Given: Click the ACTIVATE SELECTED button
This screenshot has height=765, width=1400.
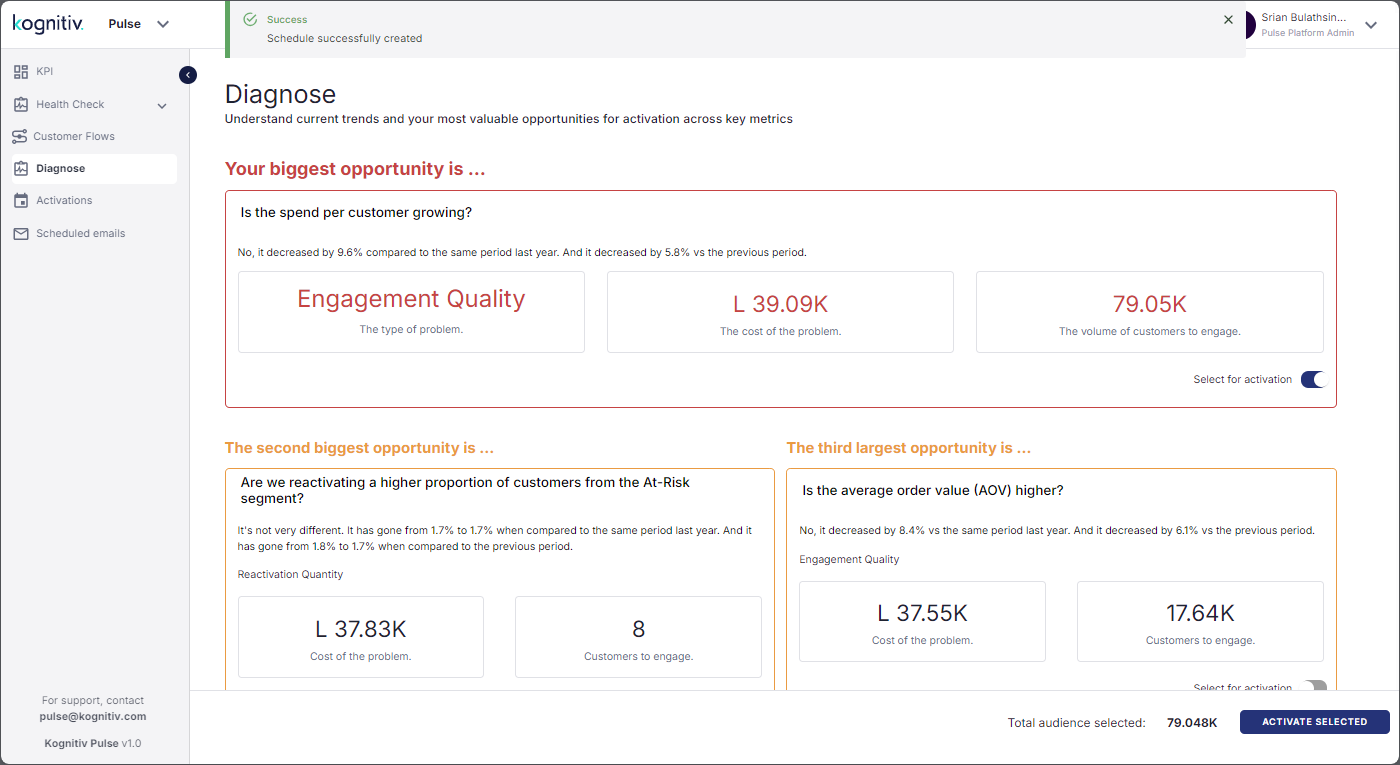Looking at the screenshot, I should [x=1314, y=722].
